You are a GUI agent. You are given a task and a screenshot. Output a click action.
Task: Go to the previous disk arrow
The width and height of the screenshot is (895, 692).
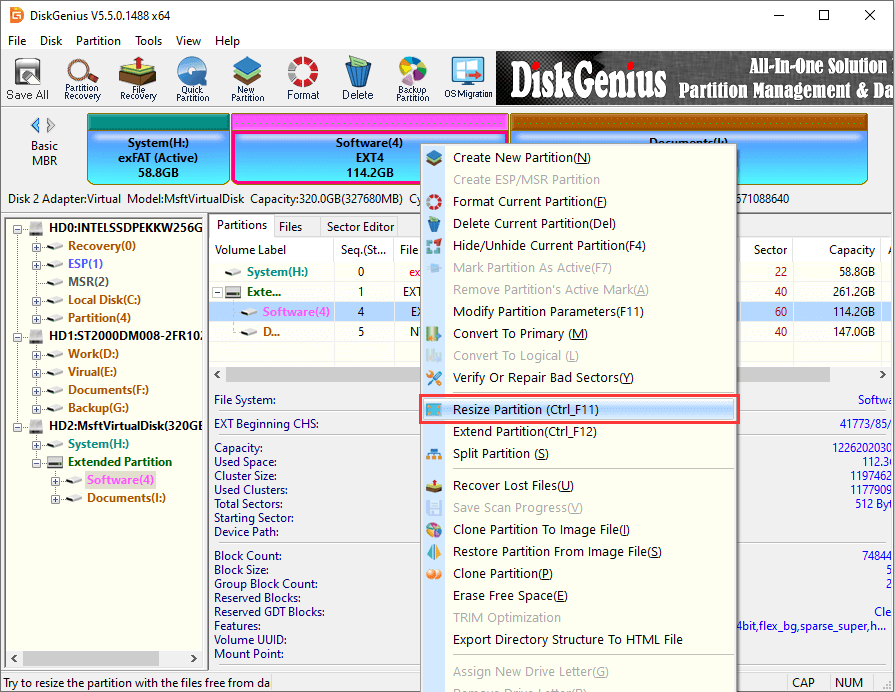pos(36,125)
